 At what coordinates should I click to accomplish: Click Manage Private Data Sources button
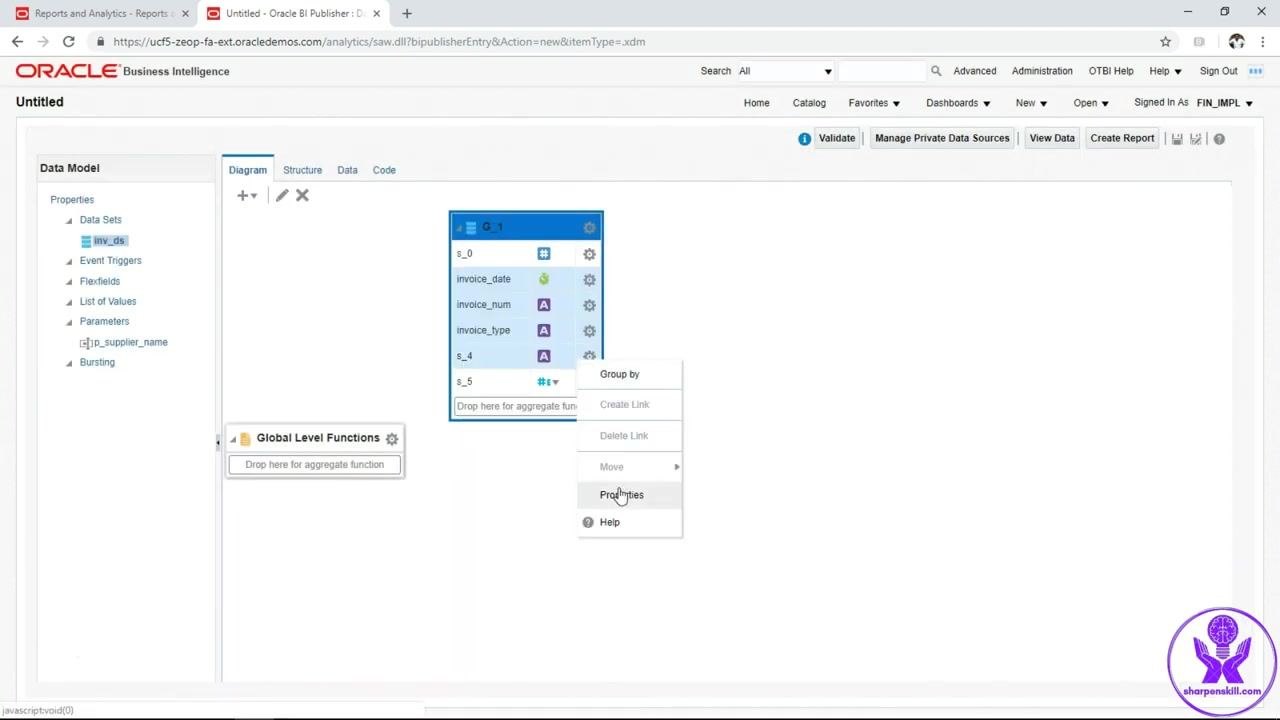pos(942,138)
